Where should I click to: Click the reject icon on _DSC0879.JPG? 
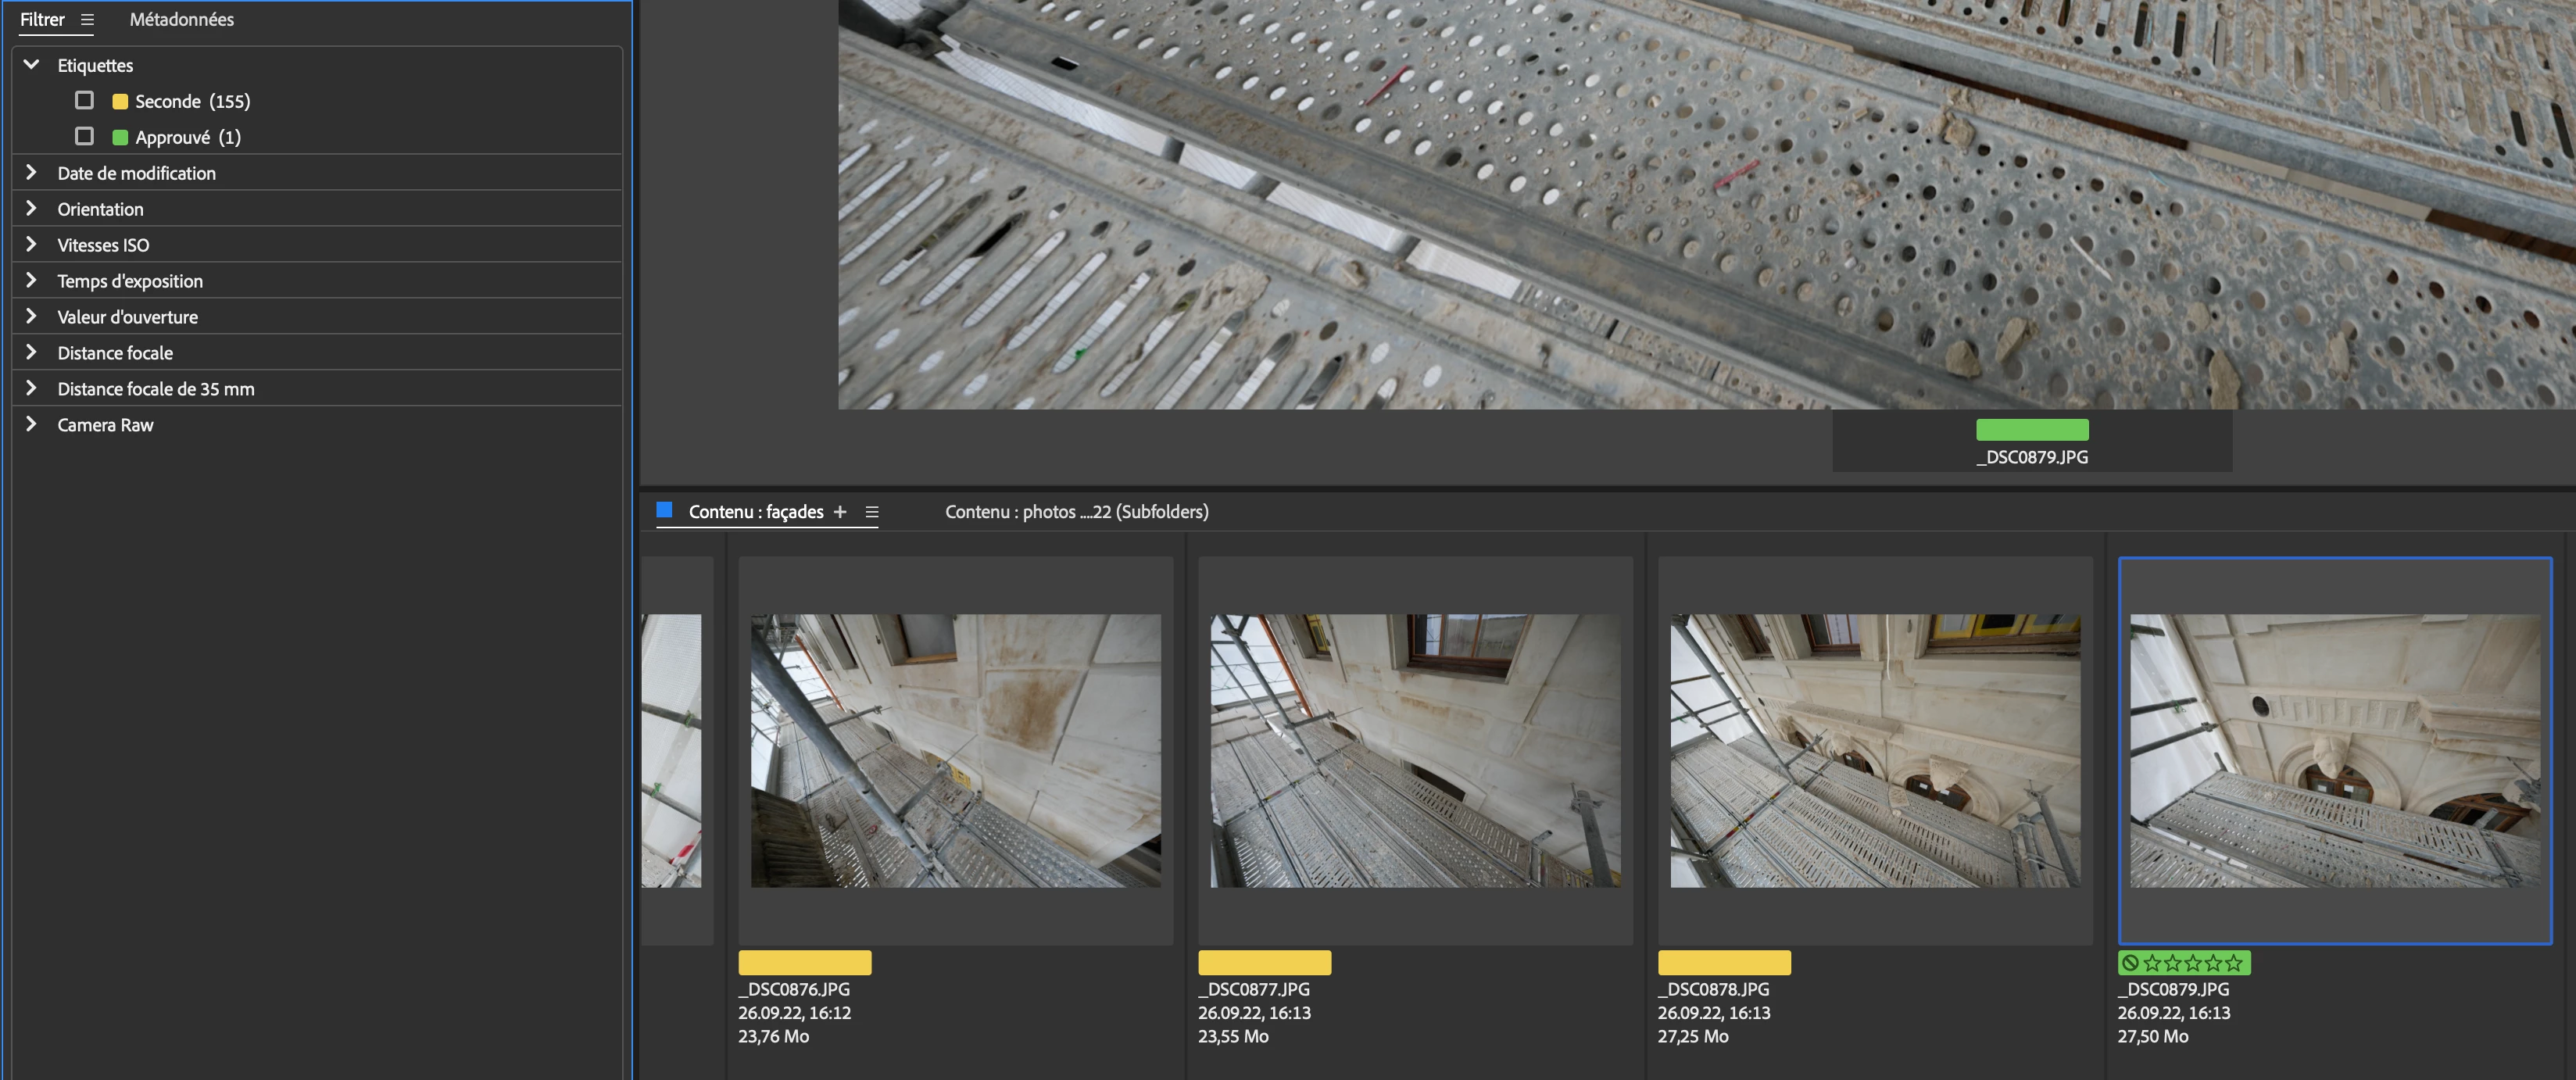[2130, 963]
